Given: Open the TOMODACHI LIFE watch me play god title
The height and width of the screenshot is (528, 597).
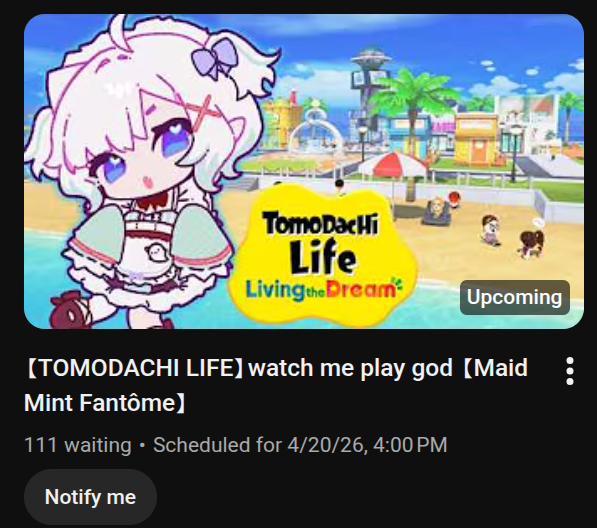Looking at the screenshot, I should [x=276, y=385].
